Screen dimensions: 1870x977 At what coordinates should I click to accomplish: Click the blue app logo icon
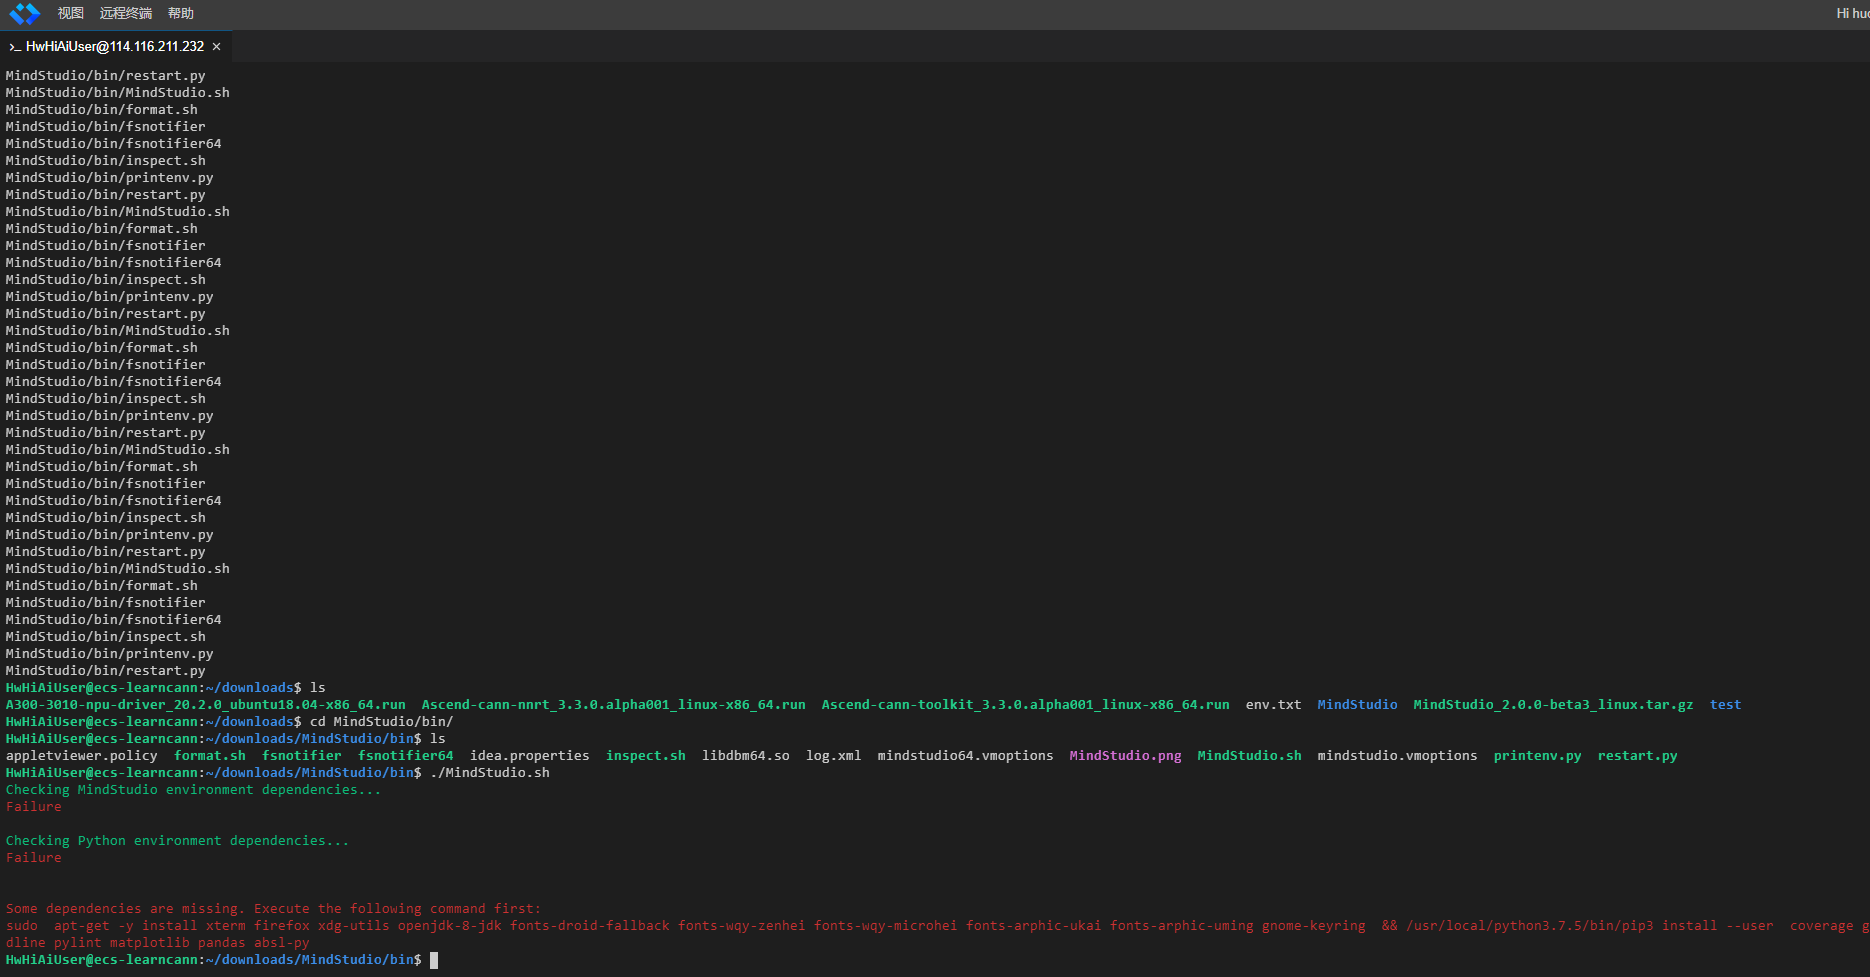tap(25, 14)
